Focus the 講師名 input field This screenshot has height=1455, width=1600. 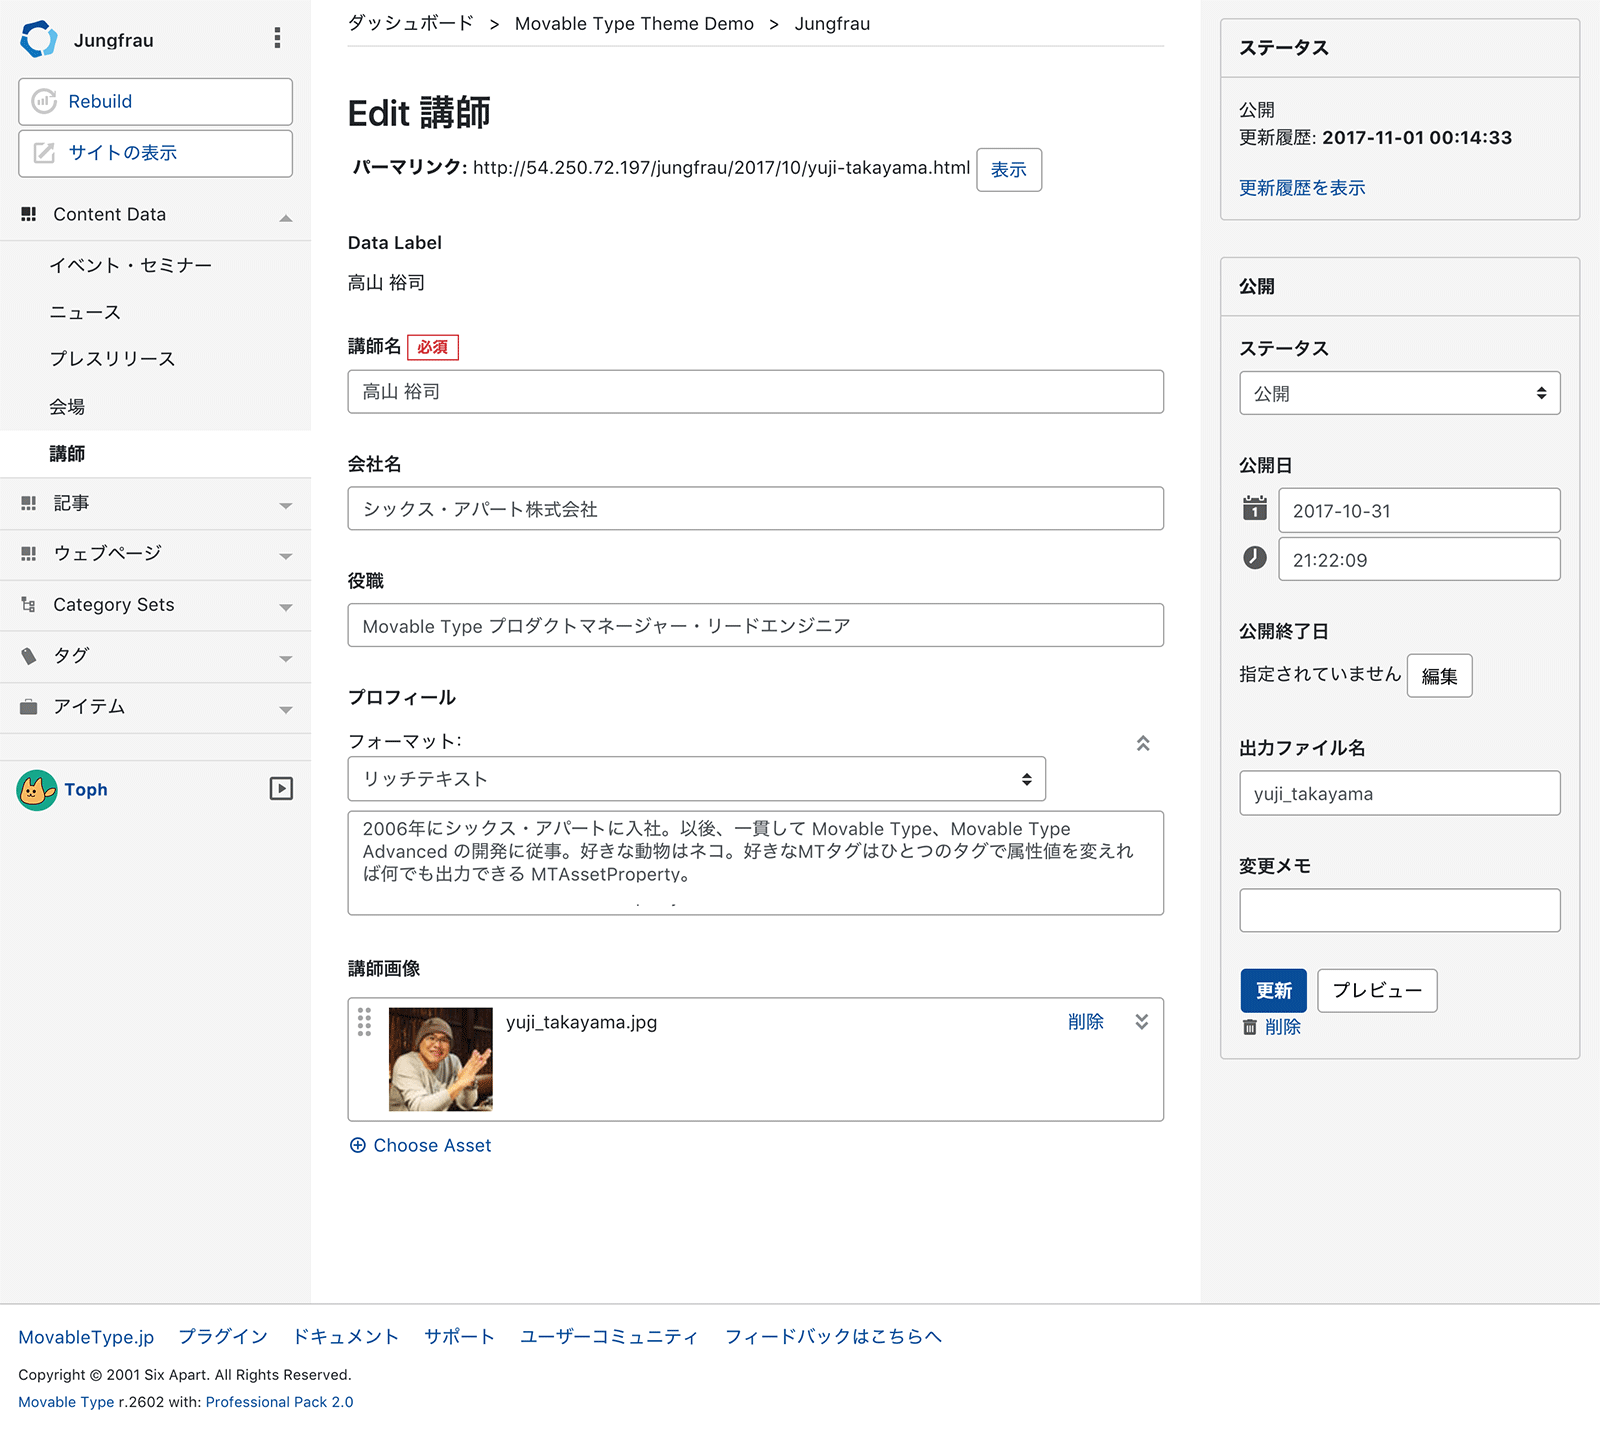[755, 391]
